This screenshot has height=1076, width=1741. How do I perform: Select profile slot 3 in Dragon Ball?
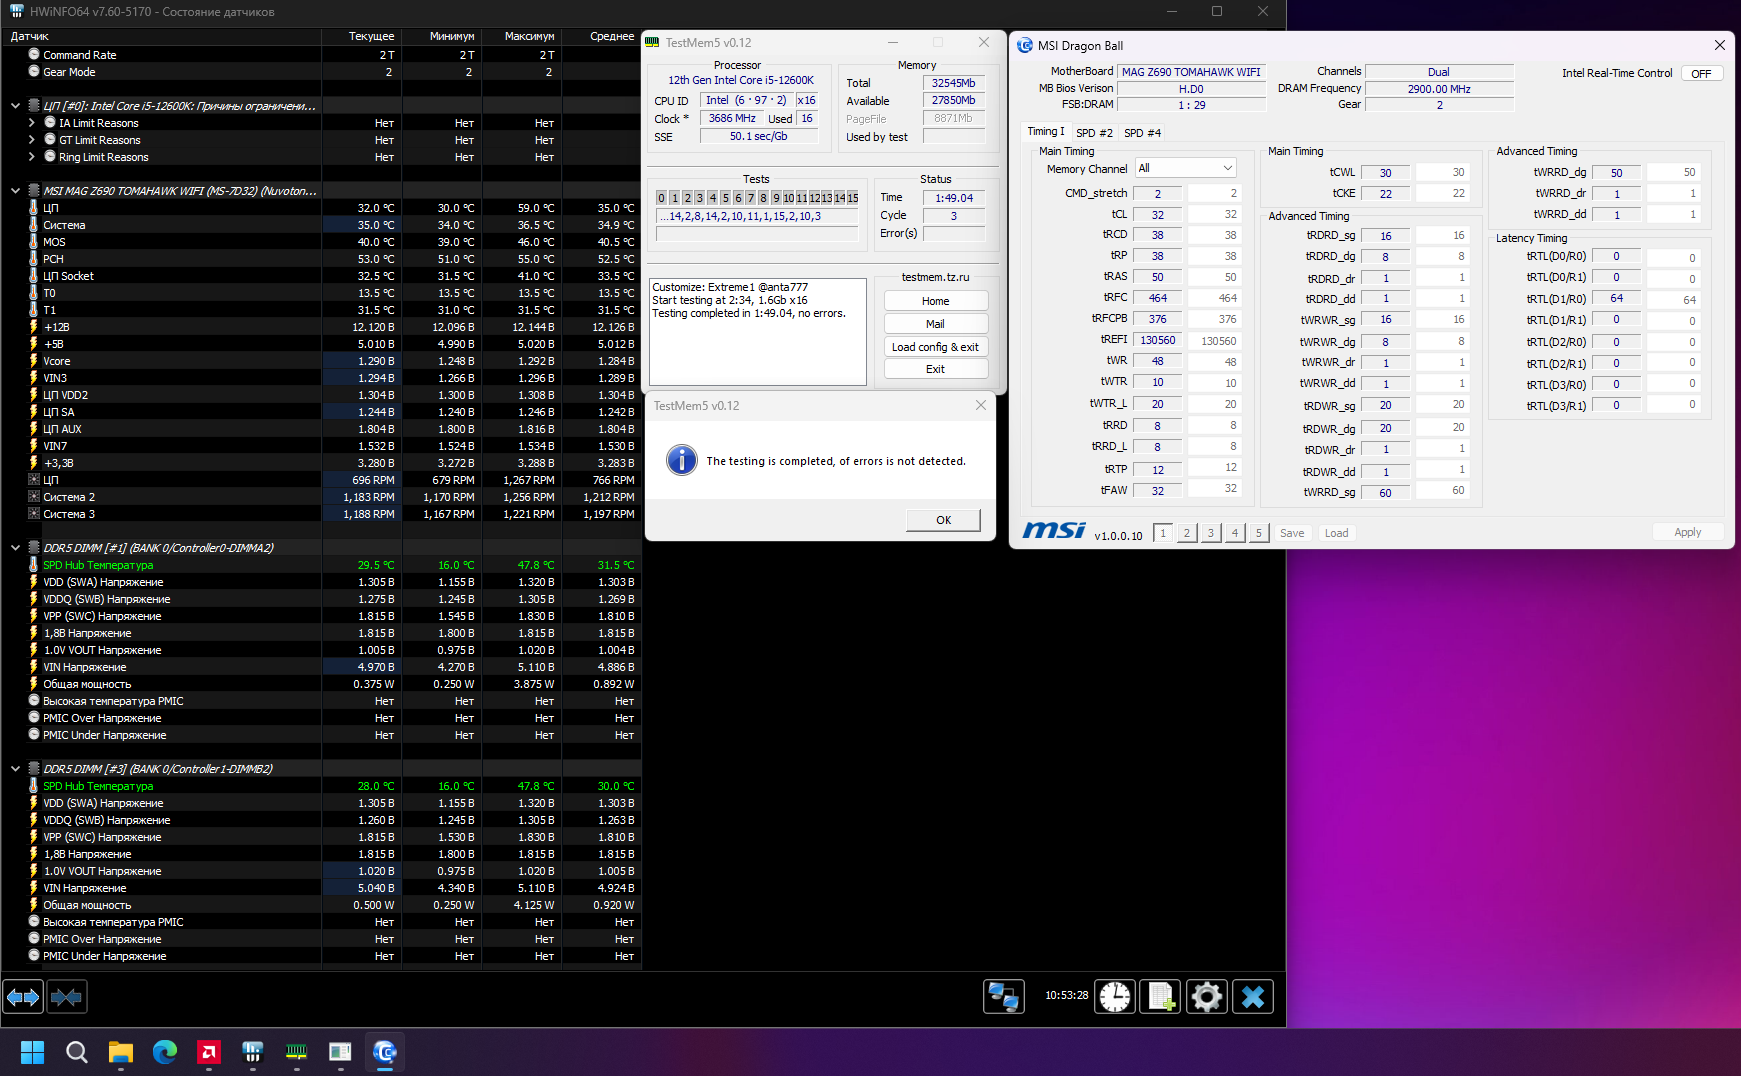pyautogui.click(x=1211, y=533)
